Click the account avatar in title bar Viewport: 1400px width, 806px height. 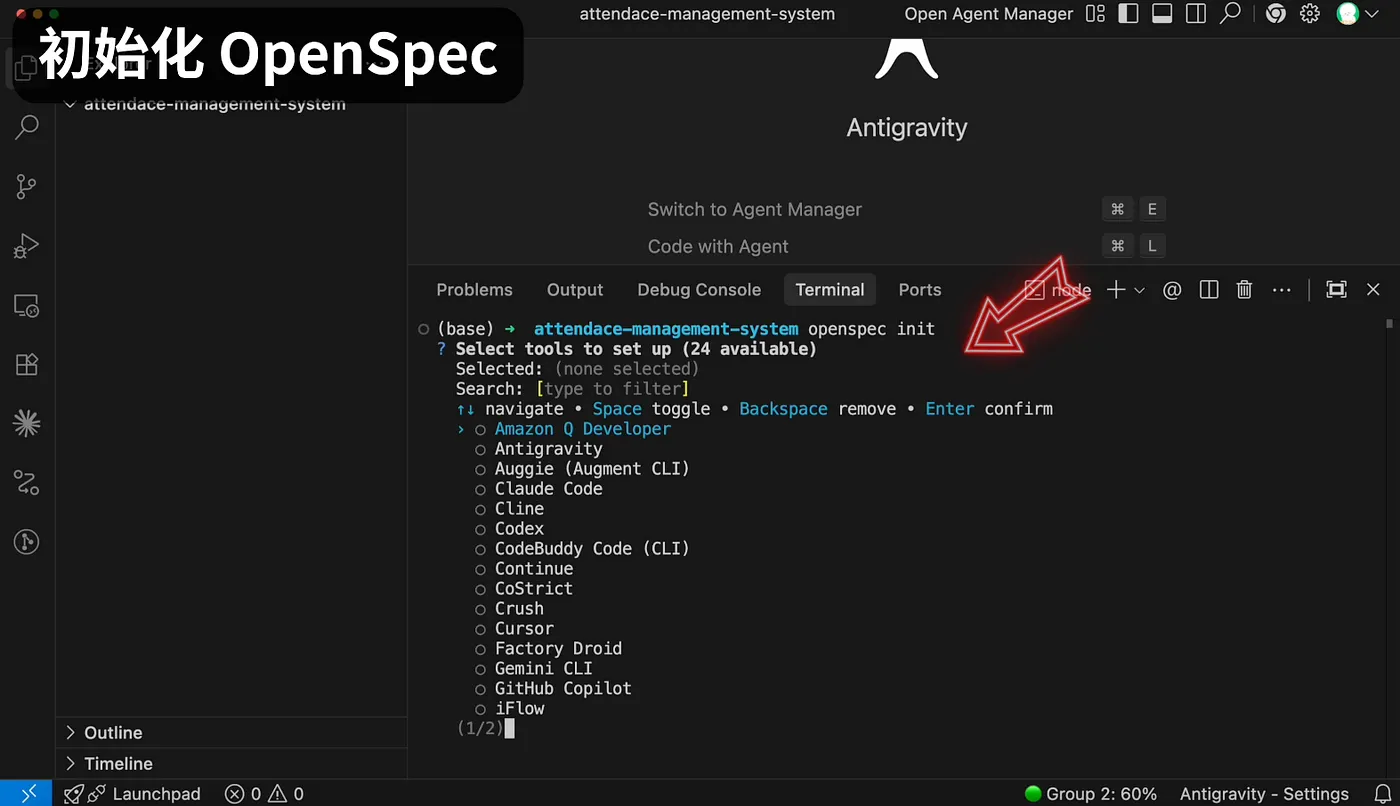1347,14
